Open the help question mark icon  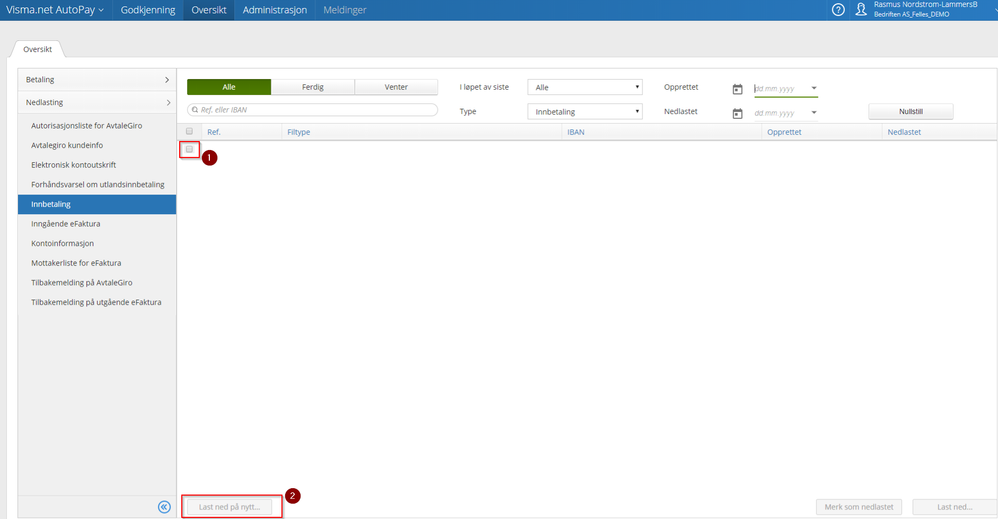tap(838, 10)
